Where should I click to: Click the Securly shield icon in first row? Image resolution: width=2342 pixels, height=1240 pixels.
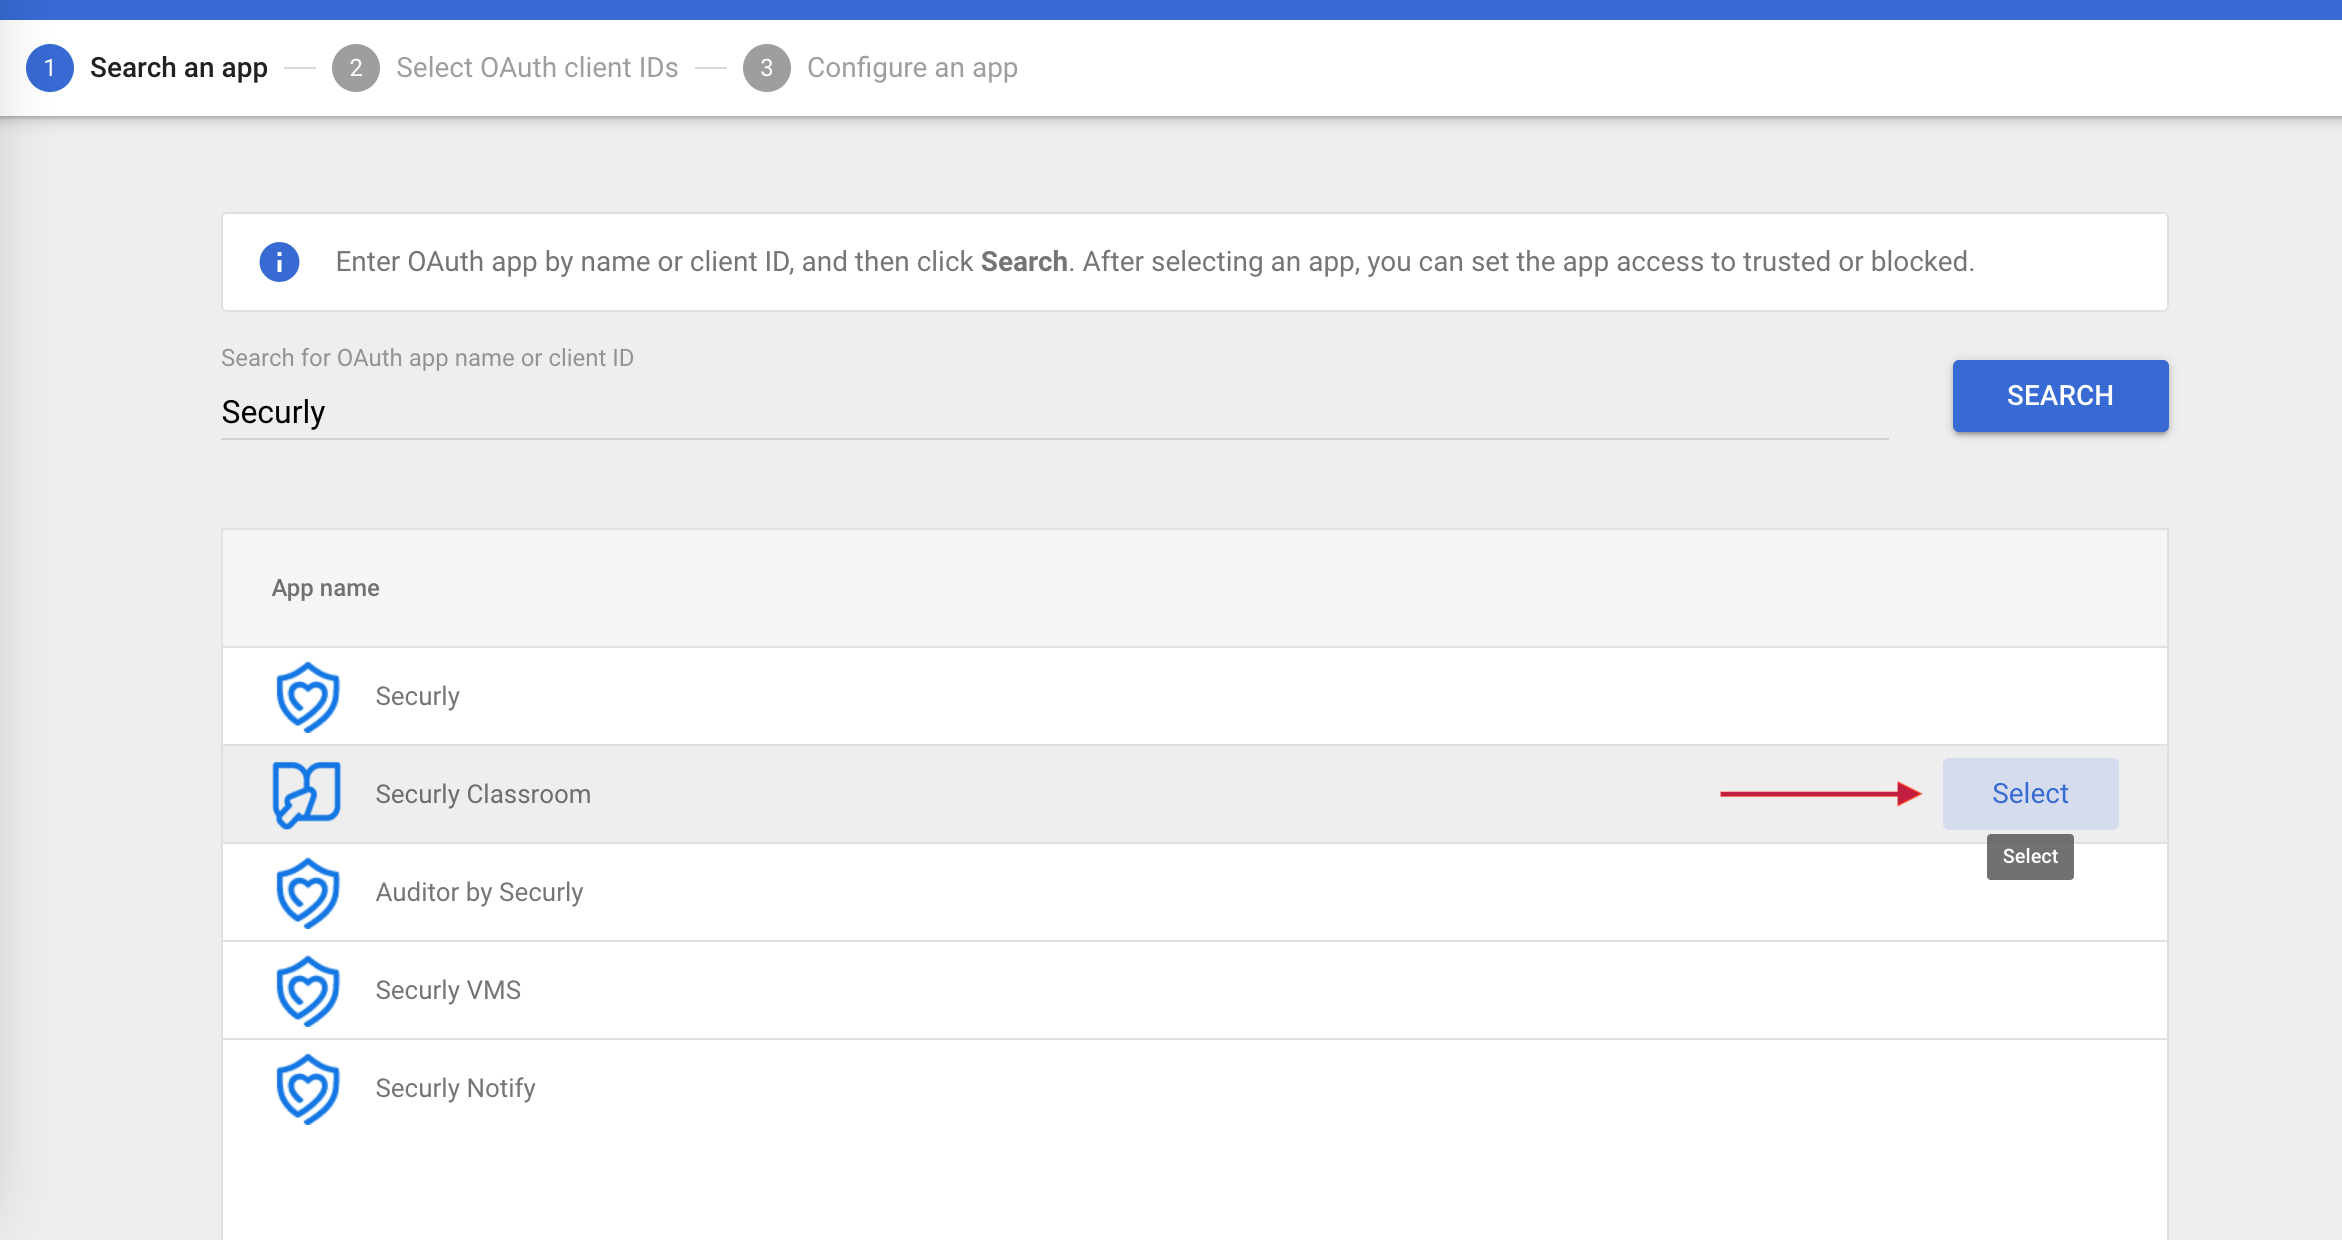pyautogui.click(x=307, y=696)
